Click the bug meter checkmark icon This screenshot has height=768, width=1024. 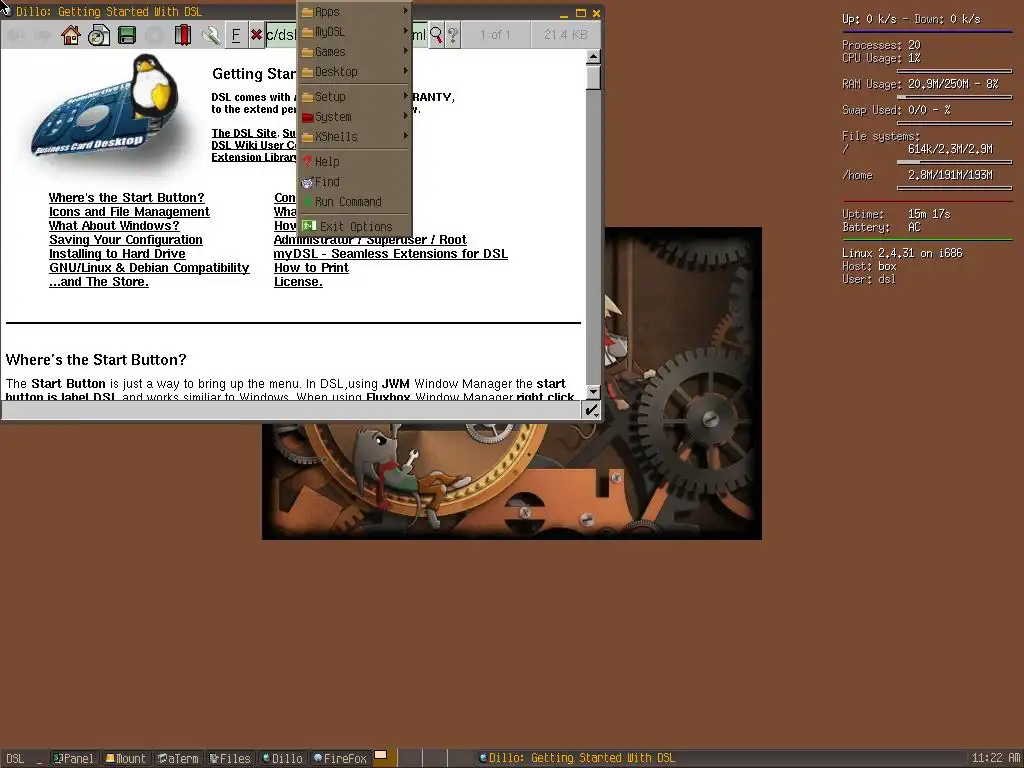[x=591, y=410]
